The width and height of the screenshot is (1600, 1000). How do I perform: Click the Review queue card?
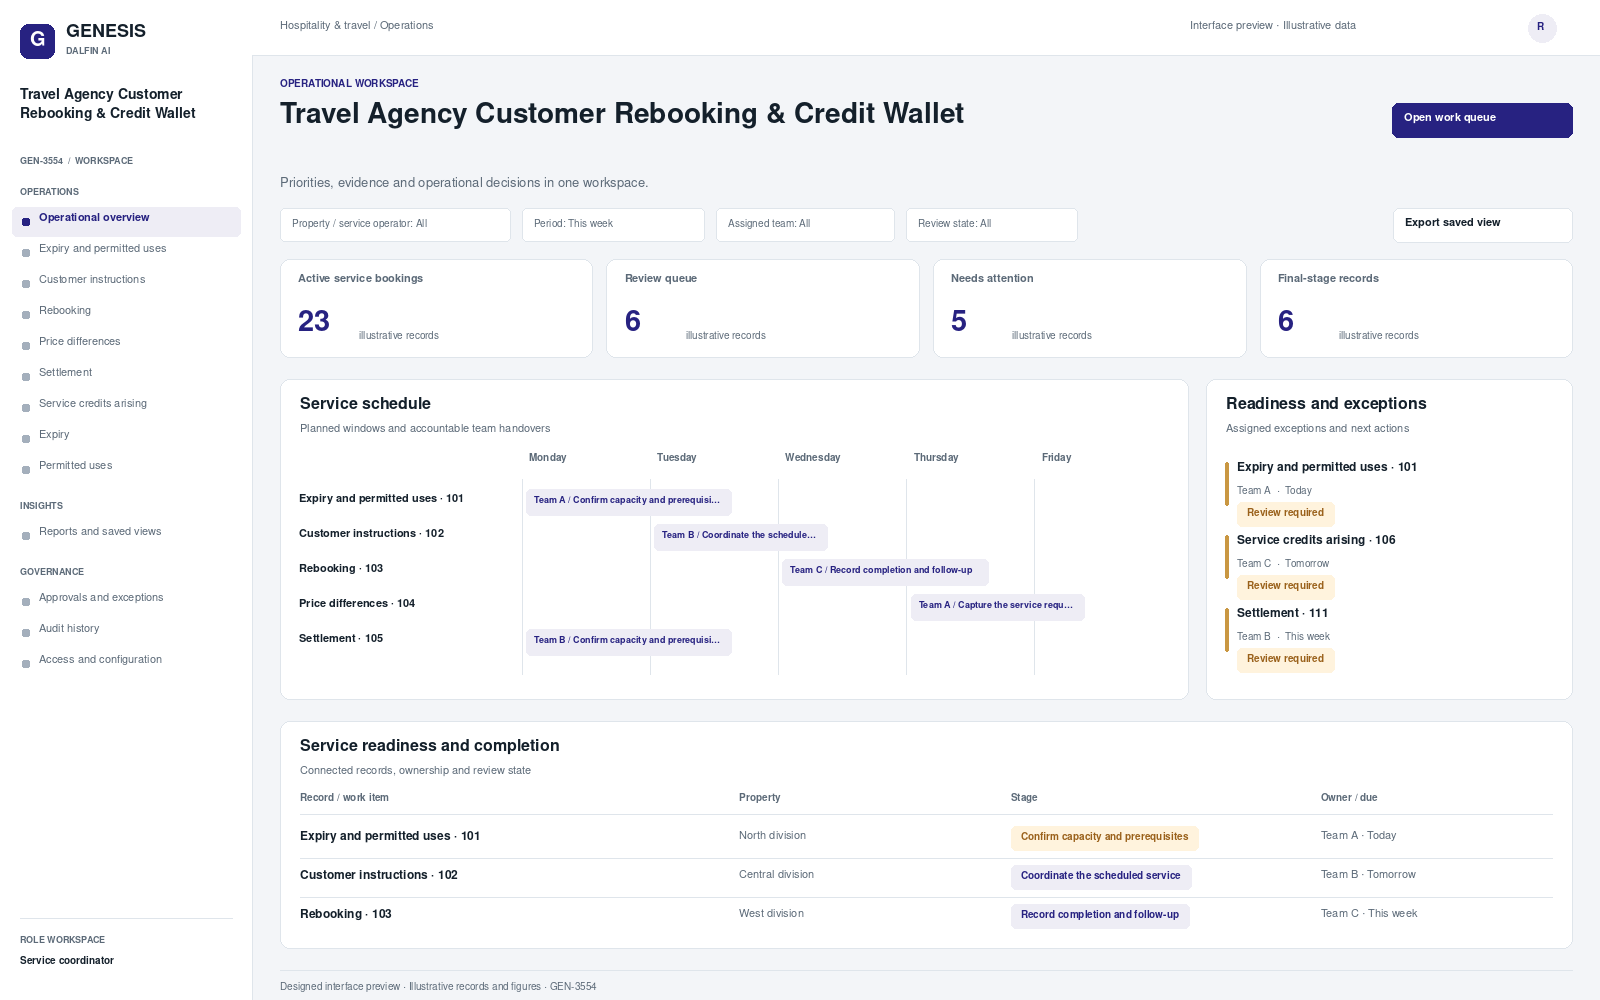pyautogui.click(x=762, y=308)
